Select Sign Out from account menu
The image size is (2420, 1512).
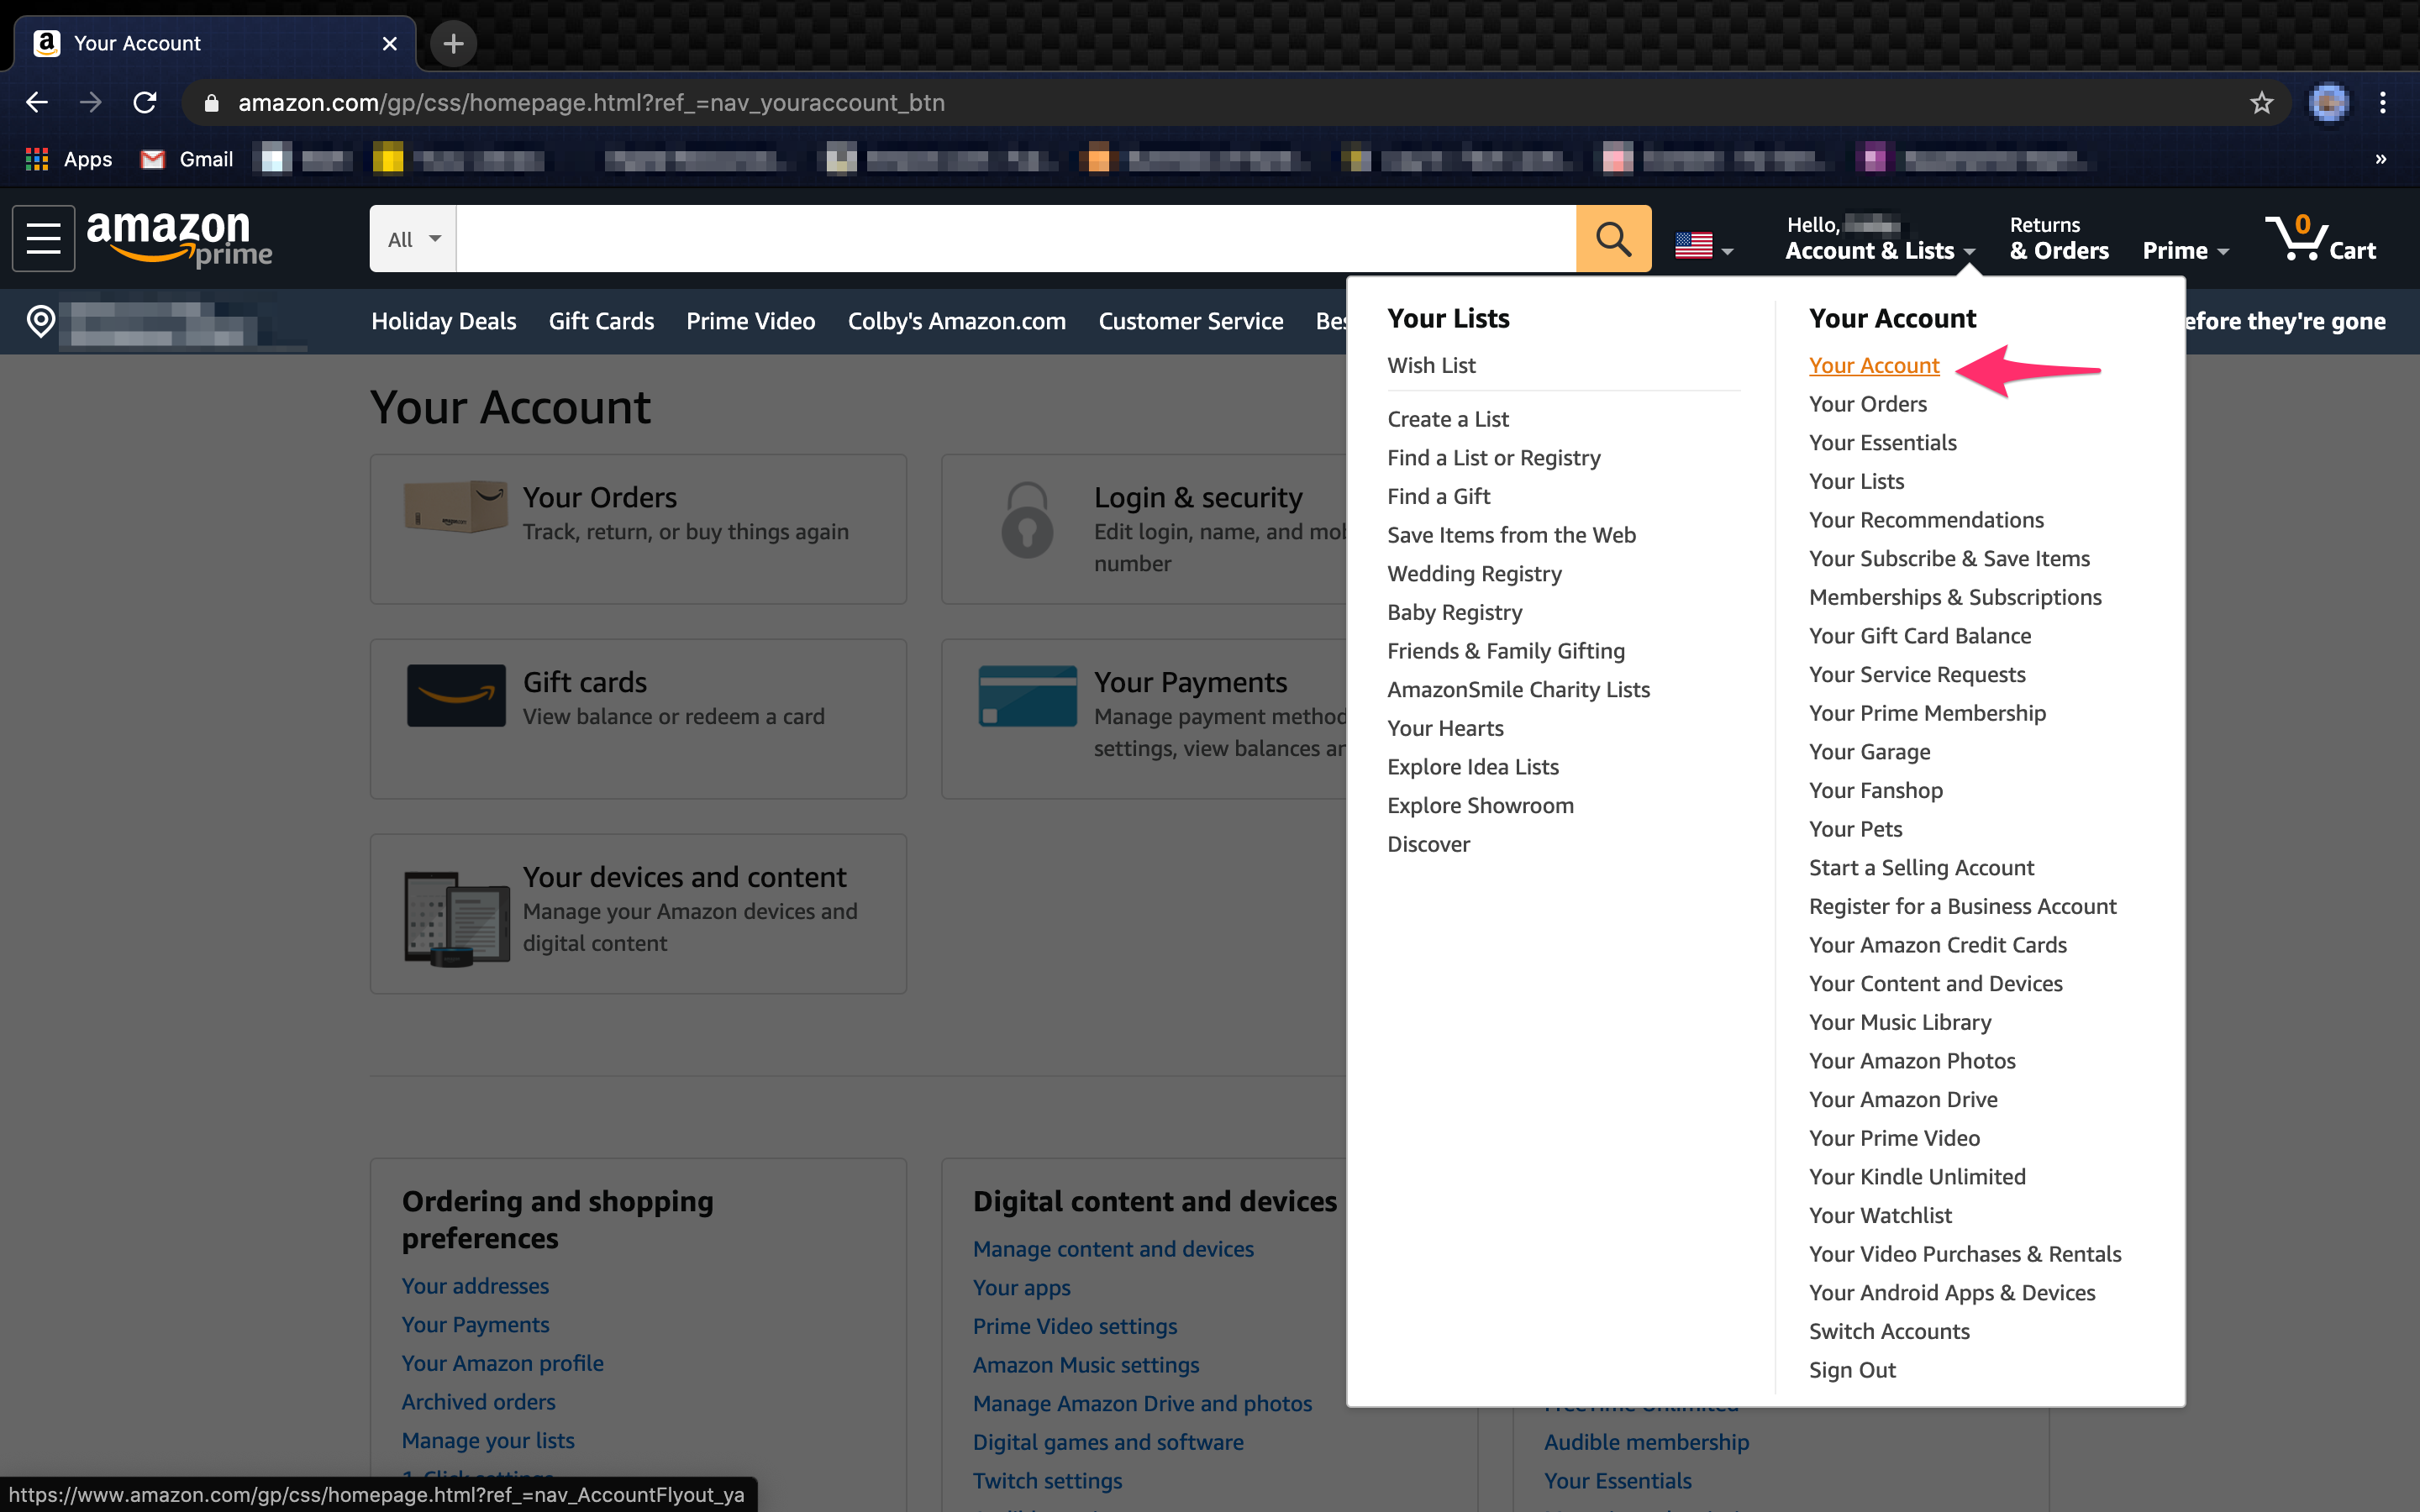coord(1852,1369)
